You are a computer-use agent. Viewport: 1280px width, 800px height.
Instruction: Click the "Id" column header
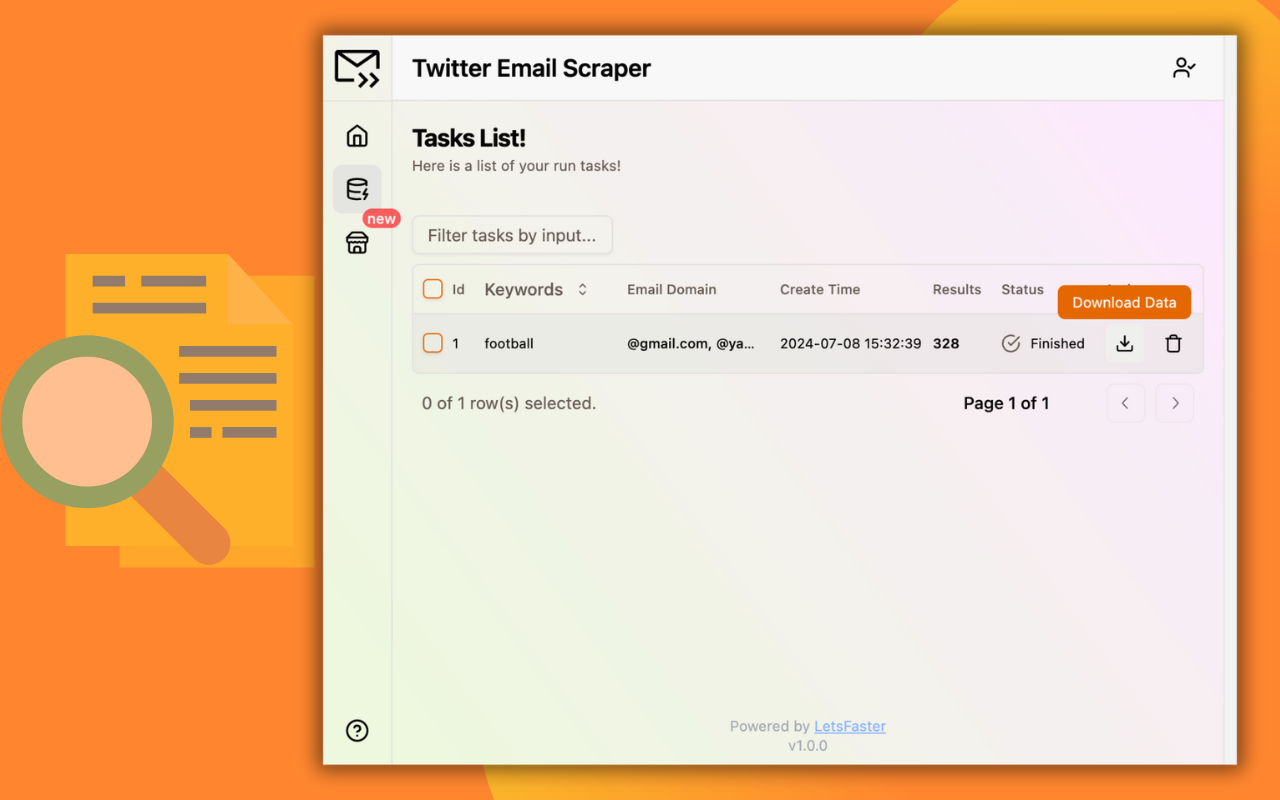click(x=458, y=289)
